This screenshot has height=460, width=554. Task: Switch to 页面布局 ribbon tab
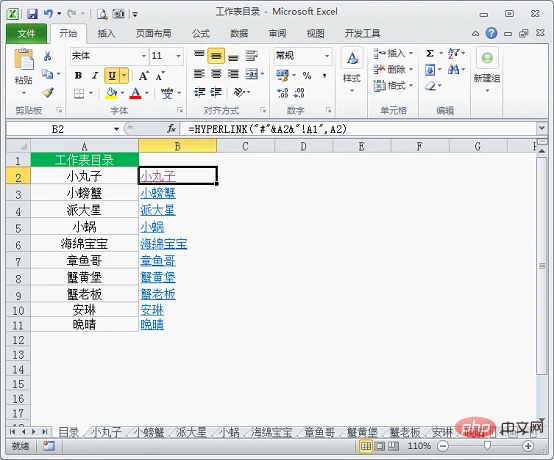pyautogui.click(x=153, y=34)
